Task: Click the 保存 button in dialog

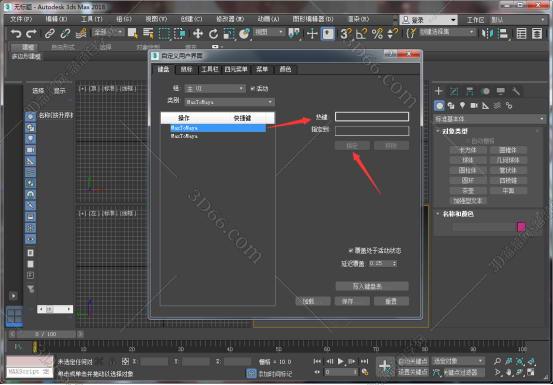Action: [x=352, y=301]
